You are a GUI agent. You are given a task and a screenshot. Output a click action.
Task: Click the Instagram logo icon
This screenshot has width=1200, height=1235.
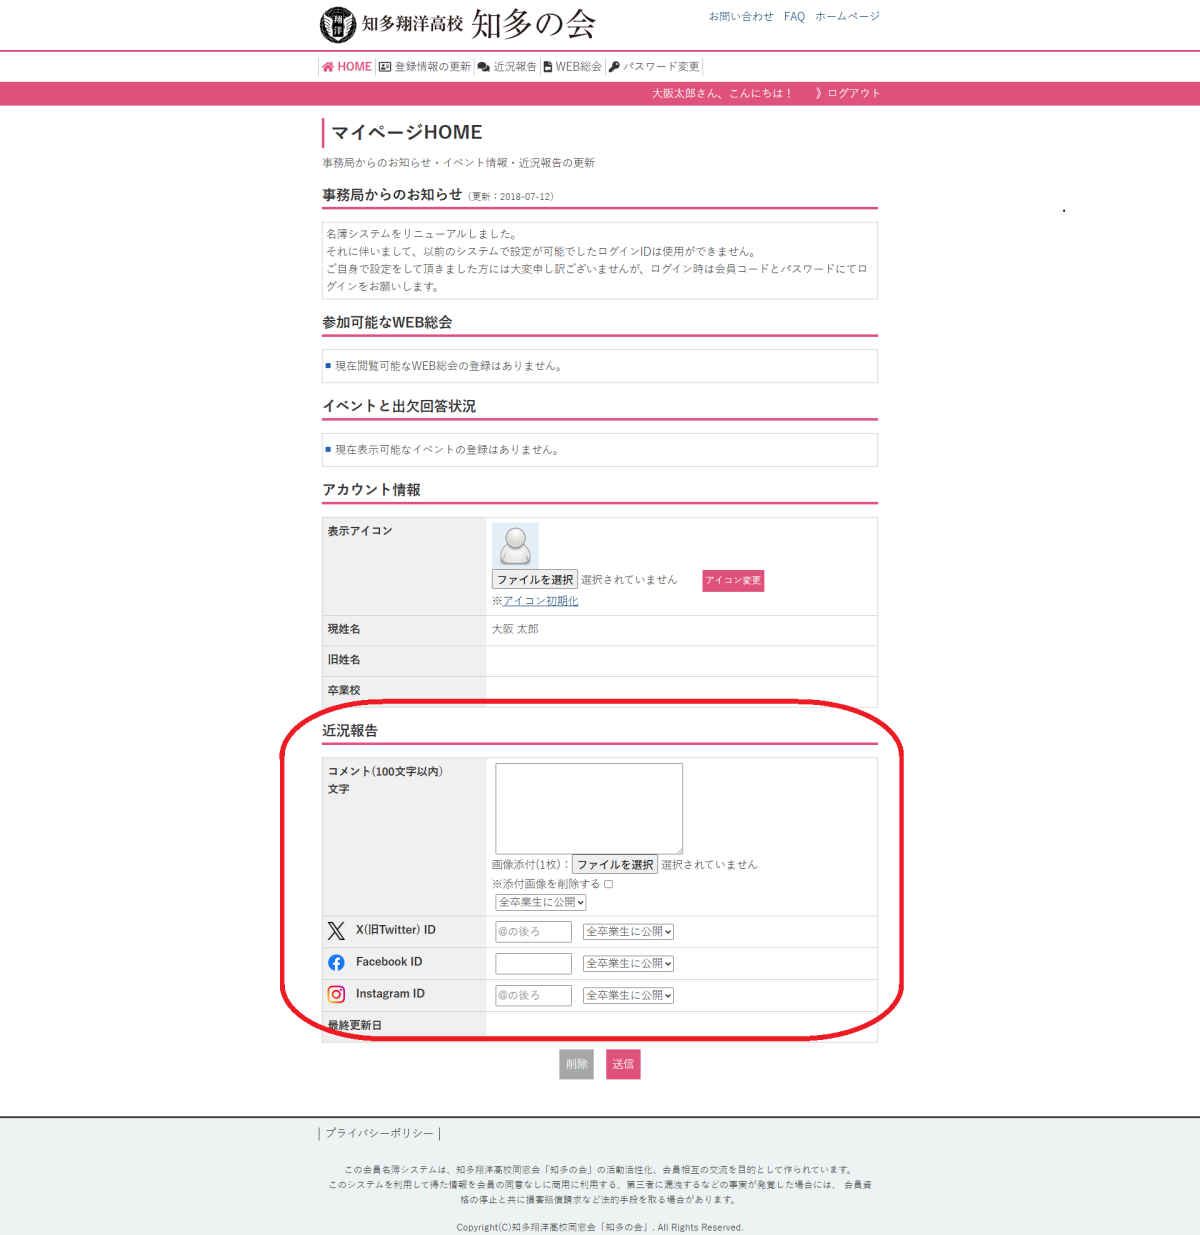[x=336, y=995]
